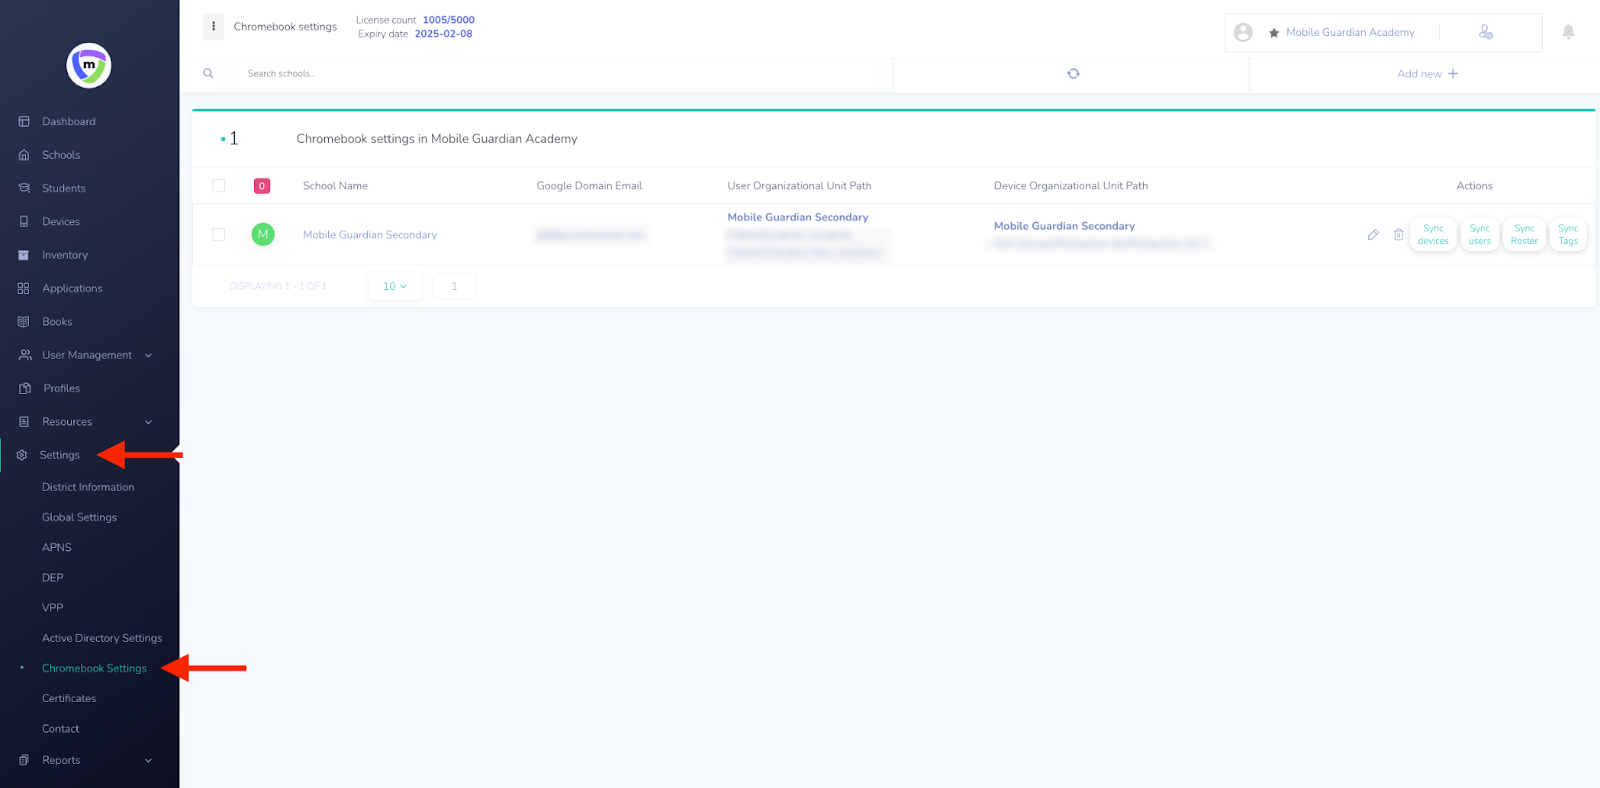
Task: Click the Sync Roster button
Action: 1524,235
